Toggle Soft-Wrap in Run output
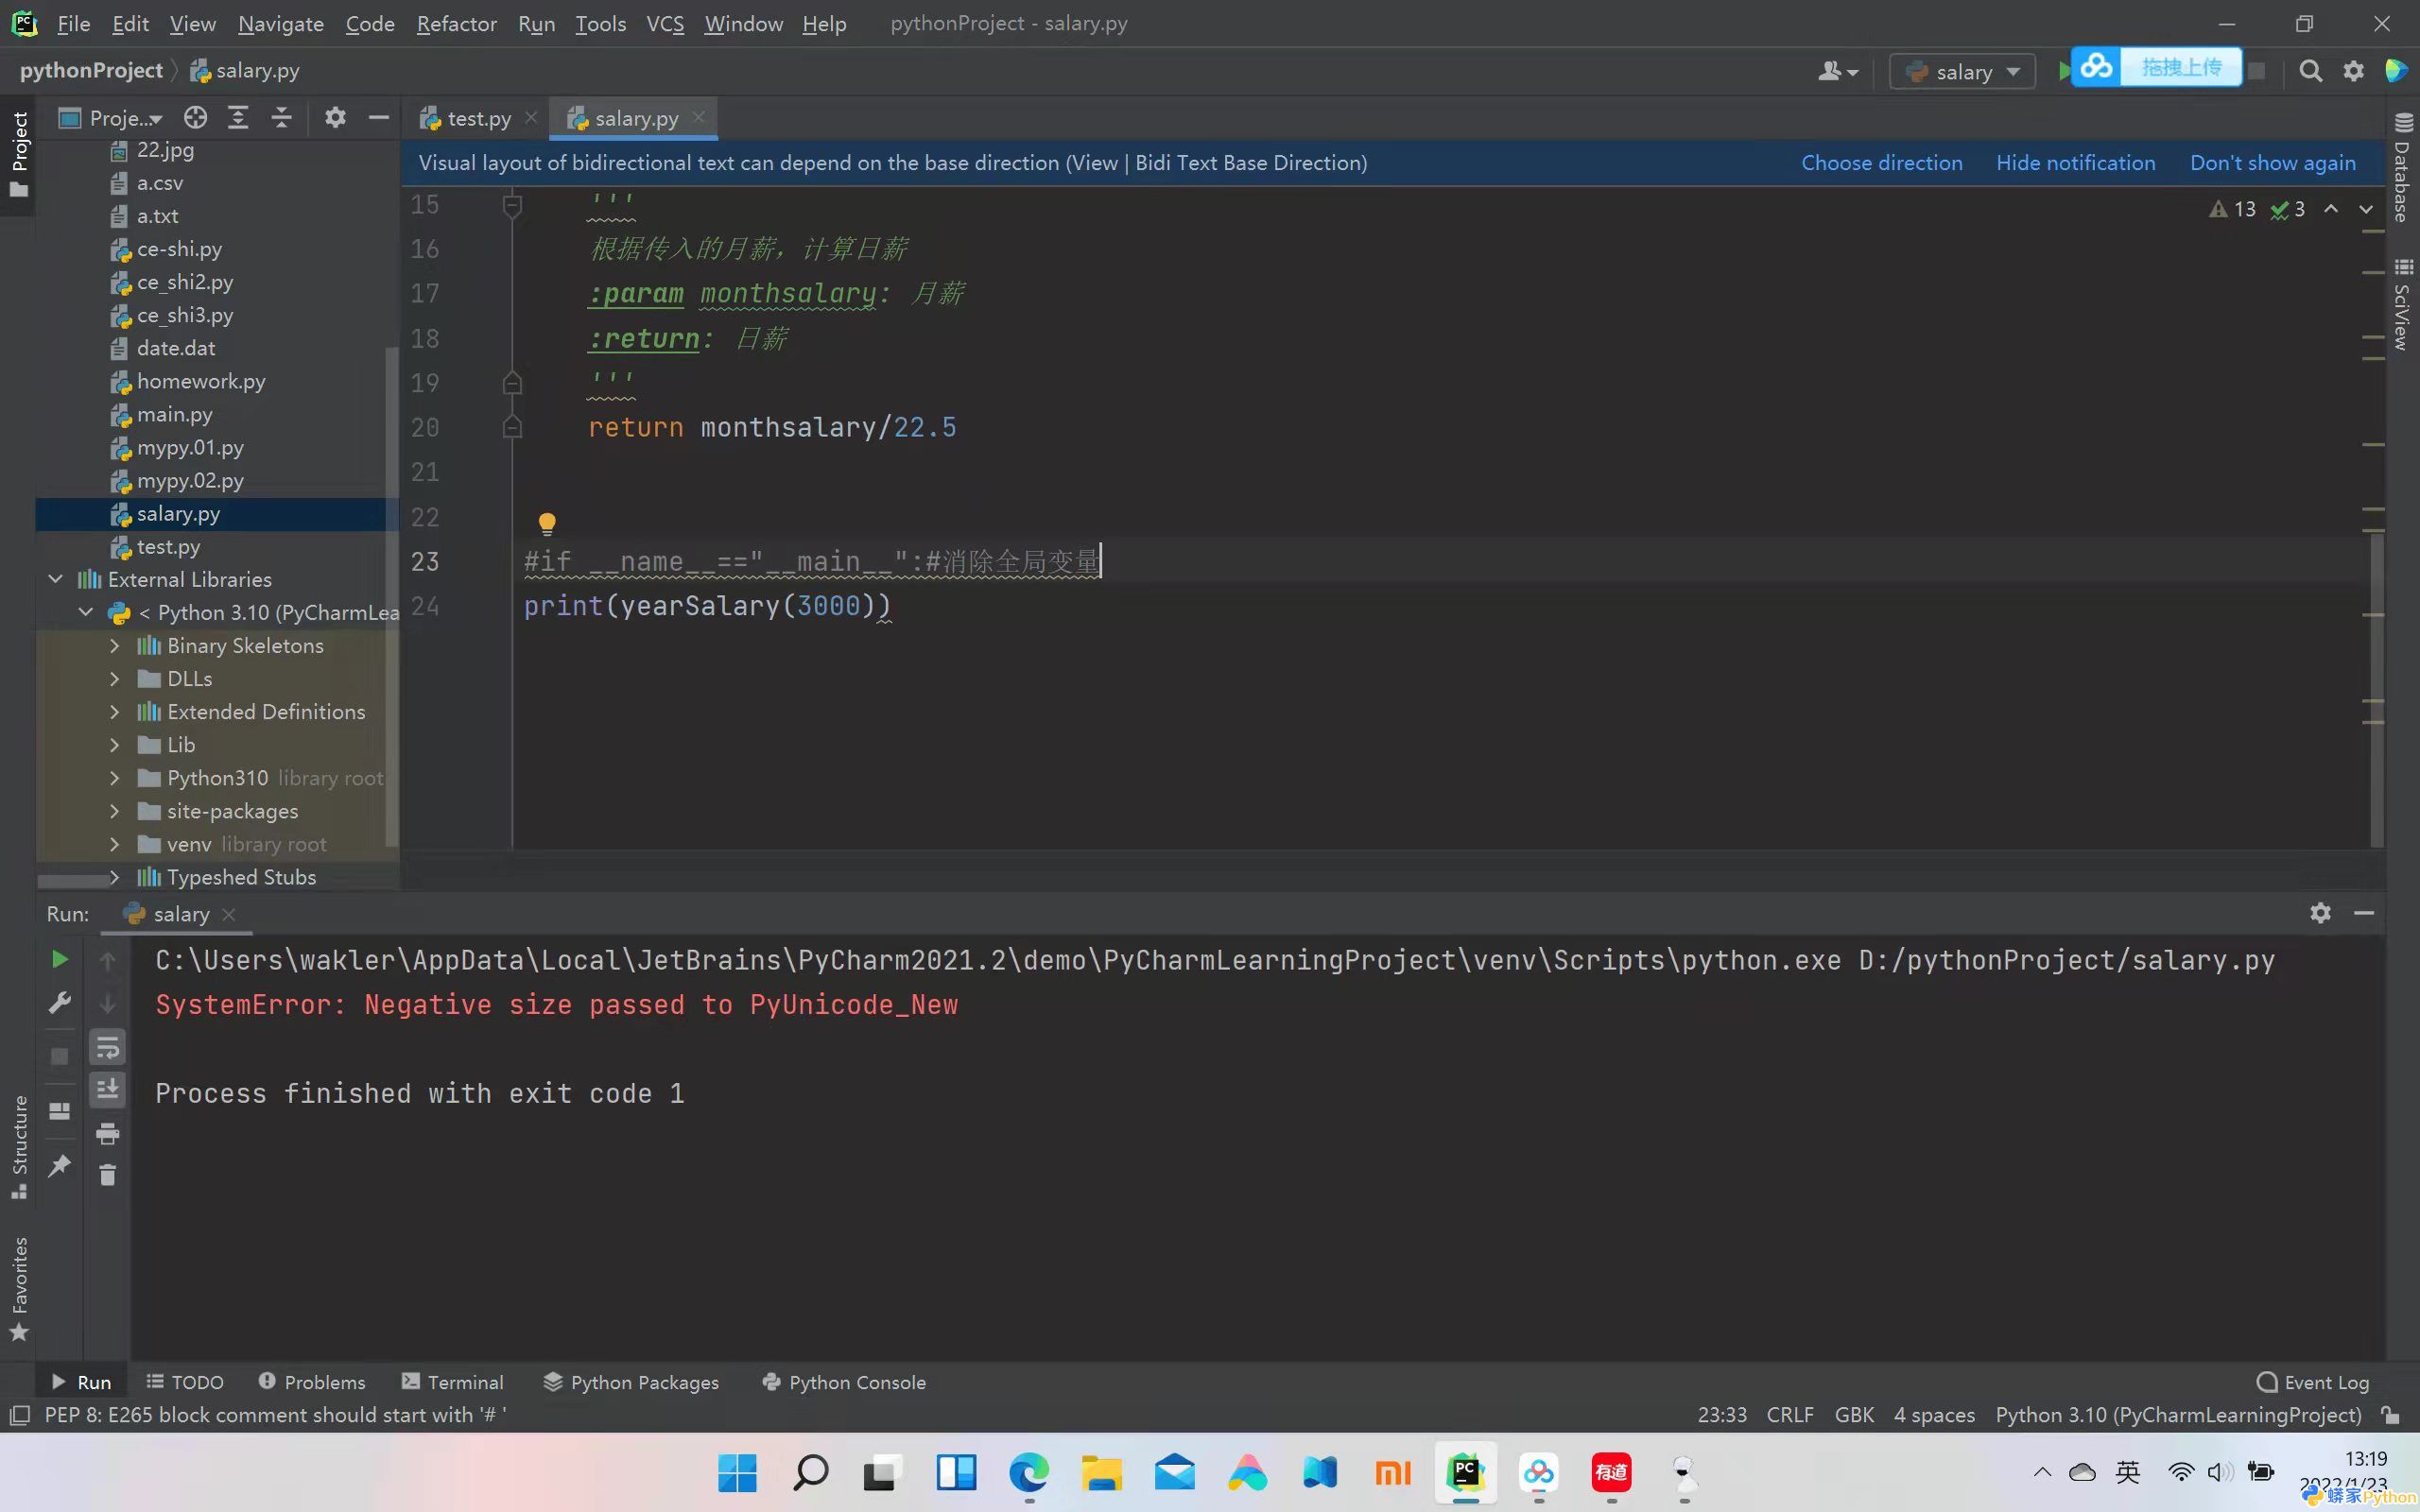The image size is (2420, 1512). pyautogui.click(x=107, y=1047)
